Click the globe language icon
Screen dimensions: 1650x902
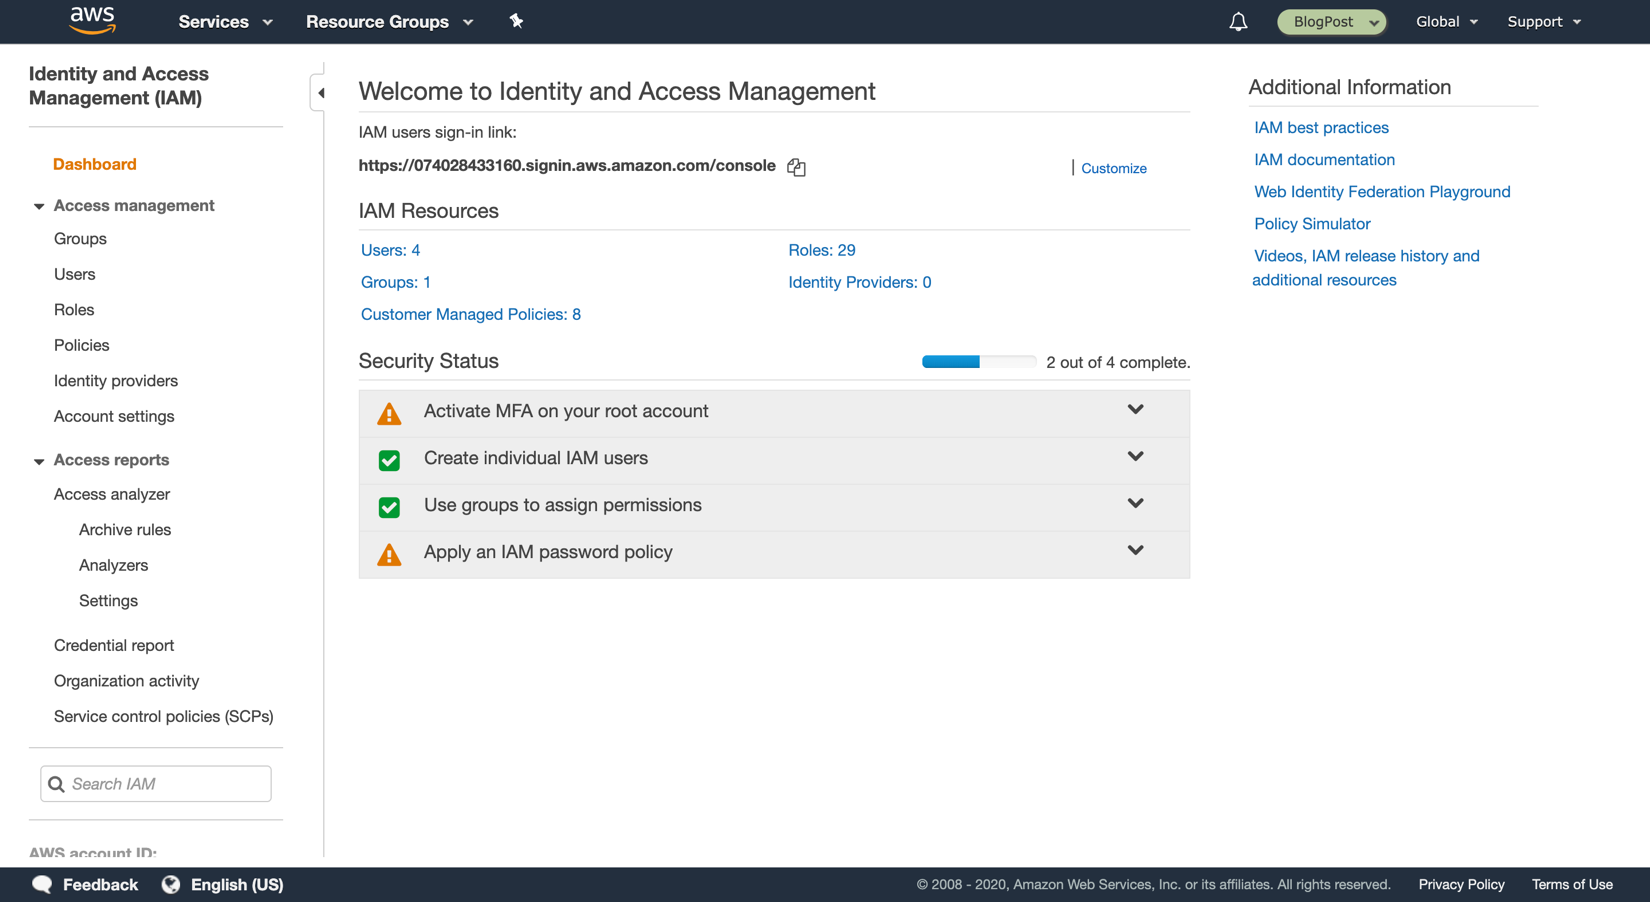(171, 884)
